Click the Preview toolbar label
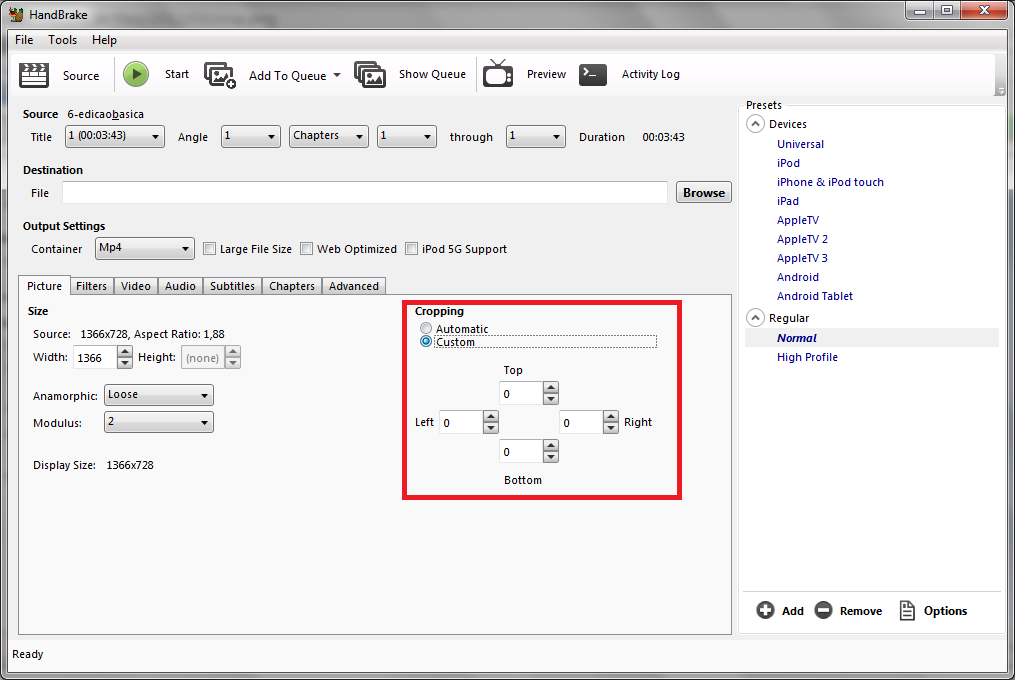 coord(546,74)
